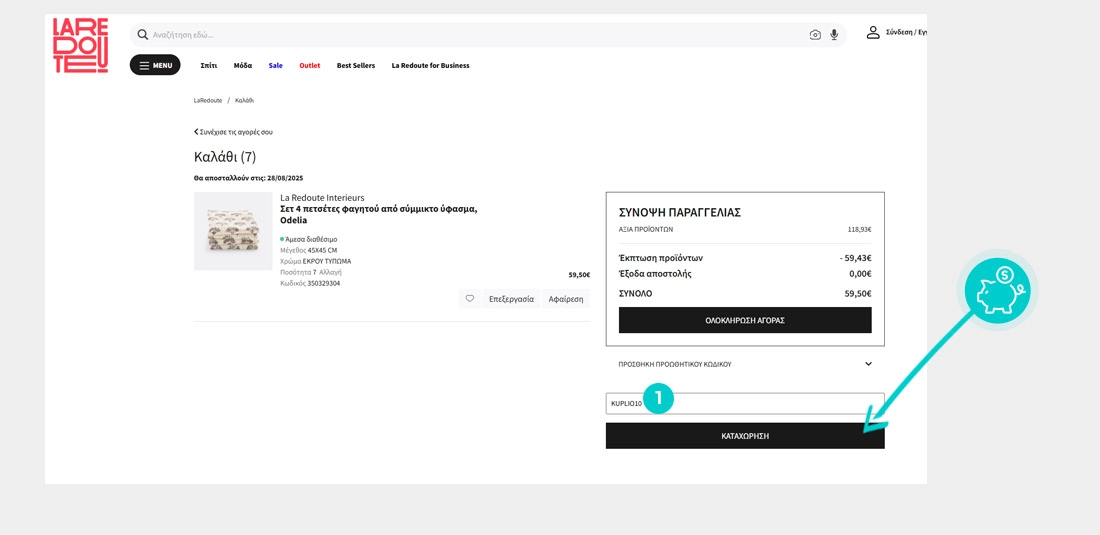Open the Outlet section

[x=310, y=66]
